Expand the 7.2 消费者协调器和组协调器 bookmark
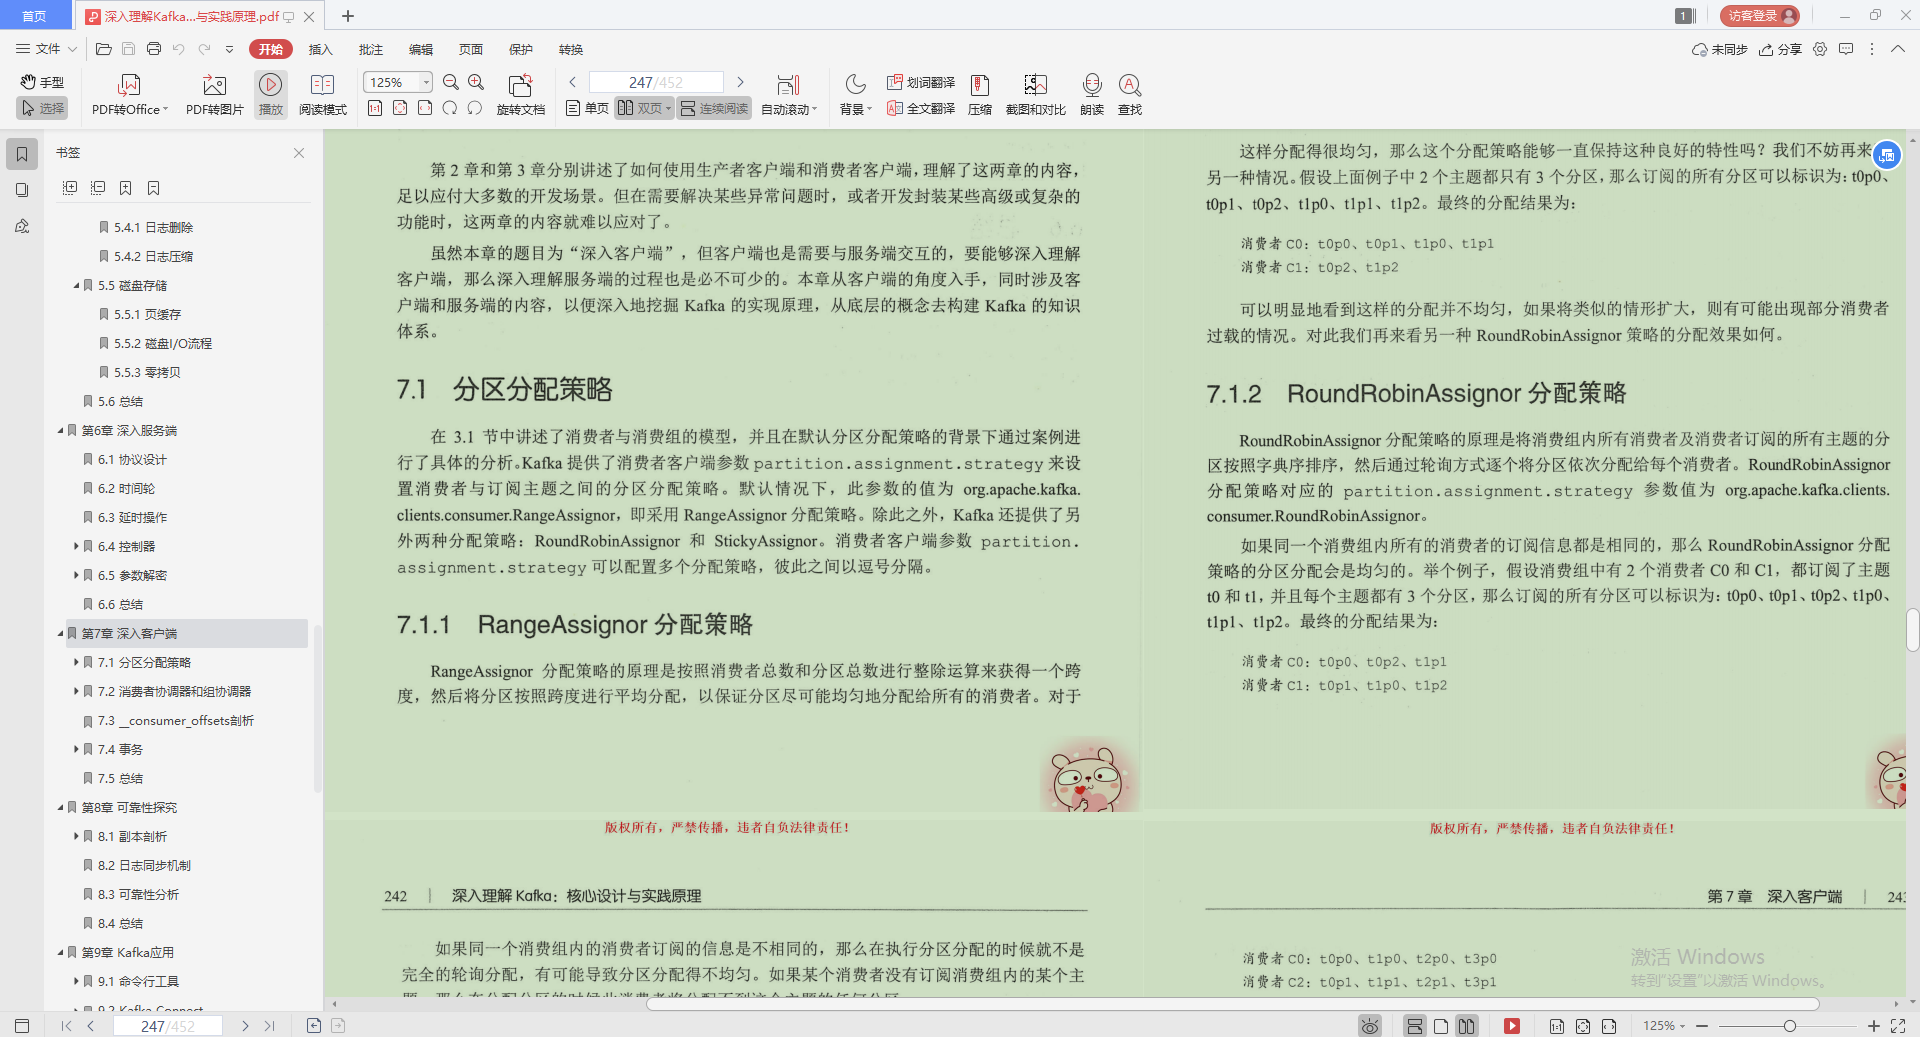This screenshot has height=1037, width=1920. (76, 691)
